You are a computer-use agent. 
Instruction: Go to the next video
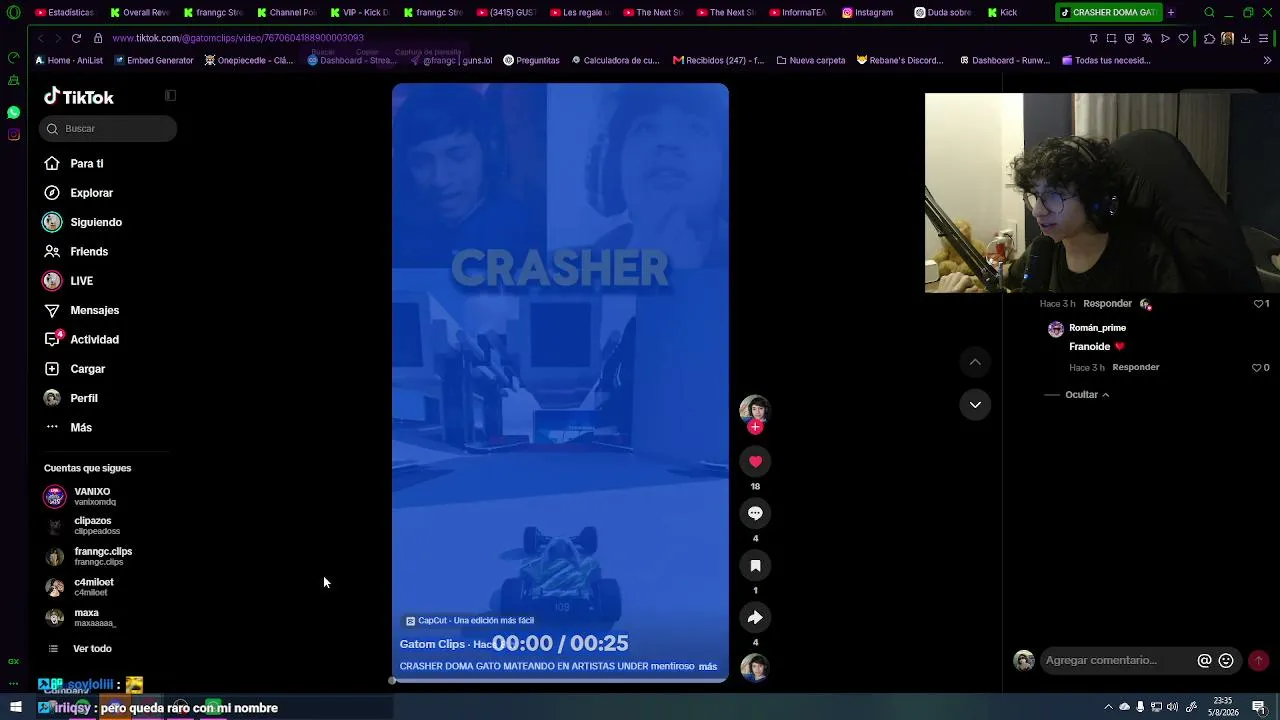tap(975, 404)
